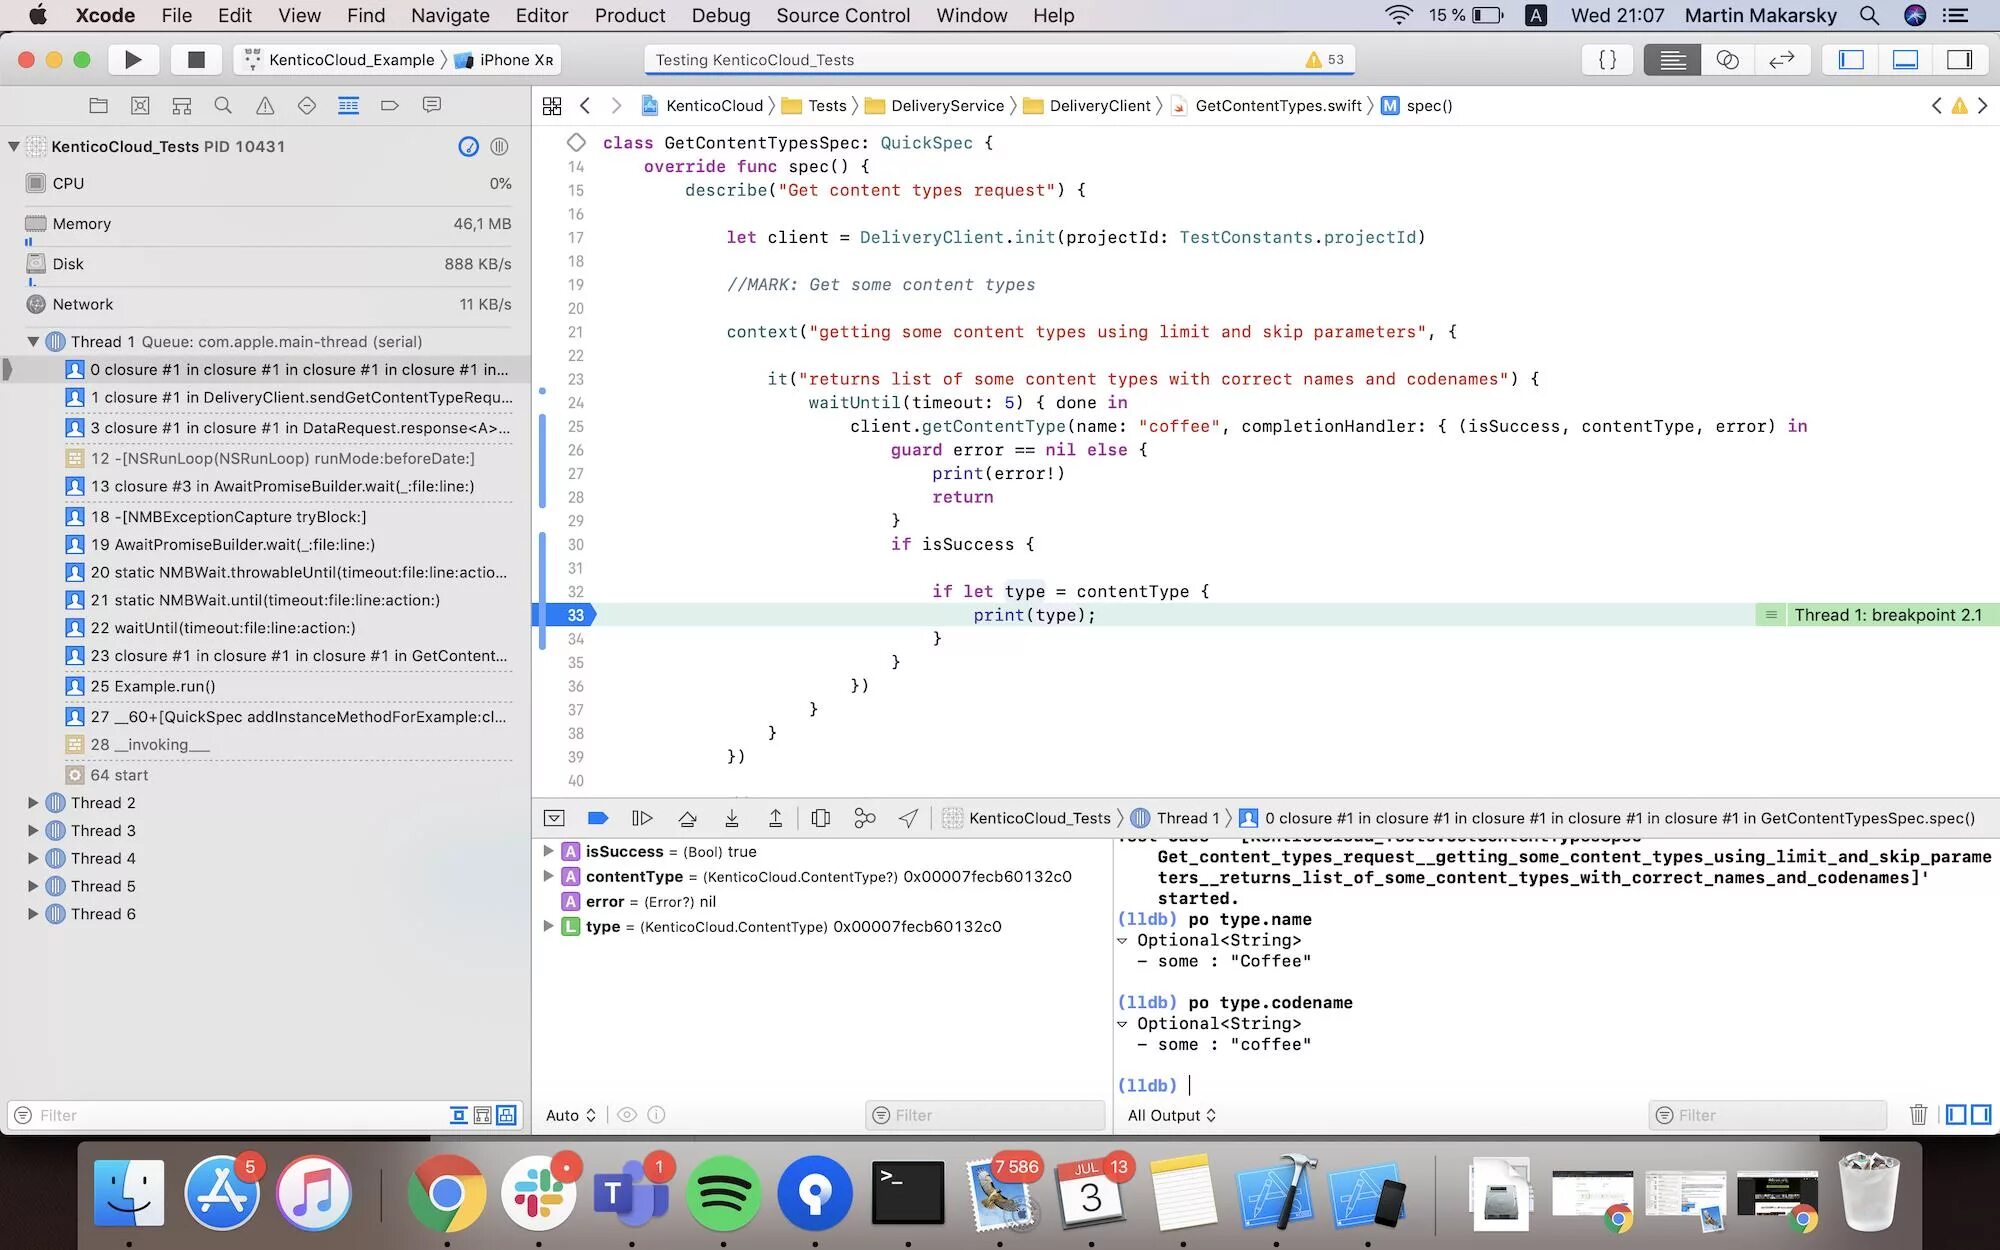
Task: Open the Auto variables scope dropdown
Action: pyautogui.click(x=571, y=1115)
